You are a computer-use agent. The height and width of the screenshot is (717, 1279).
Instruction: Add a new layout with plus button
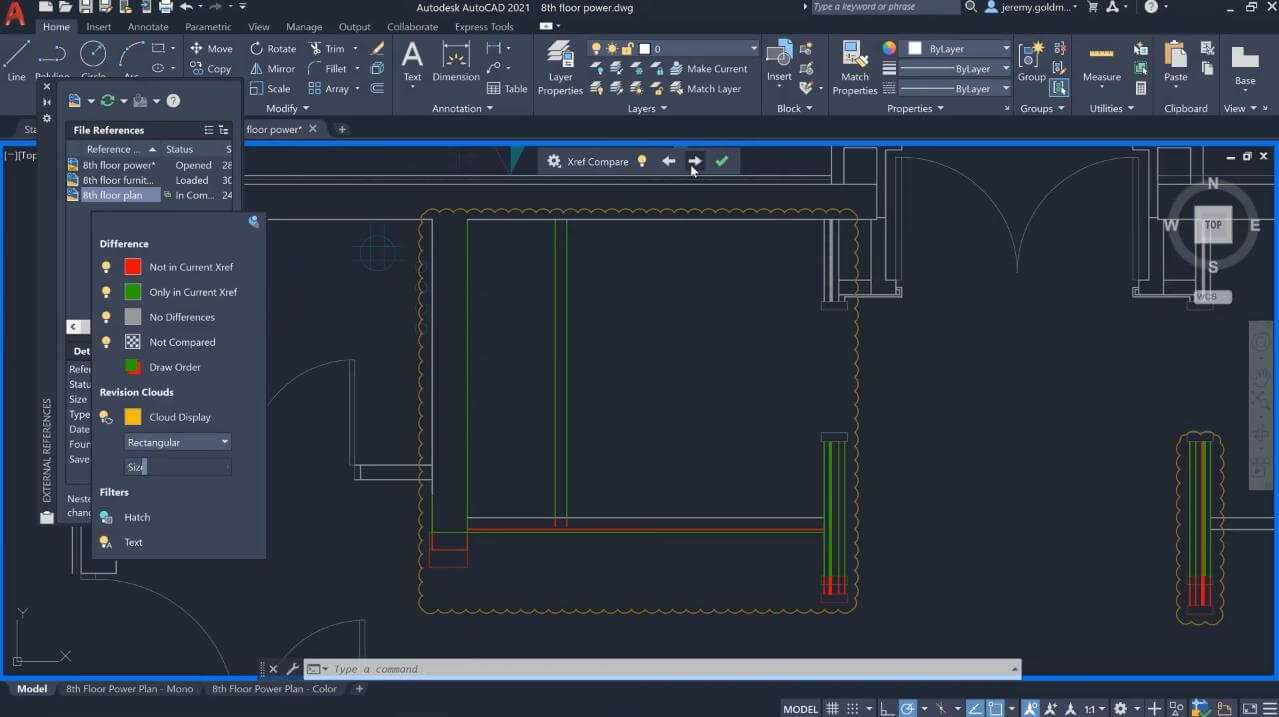pos(360,689)
